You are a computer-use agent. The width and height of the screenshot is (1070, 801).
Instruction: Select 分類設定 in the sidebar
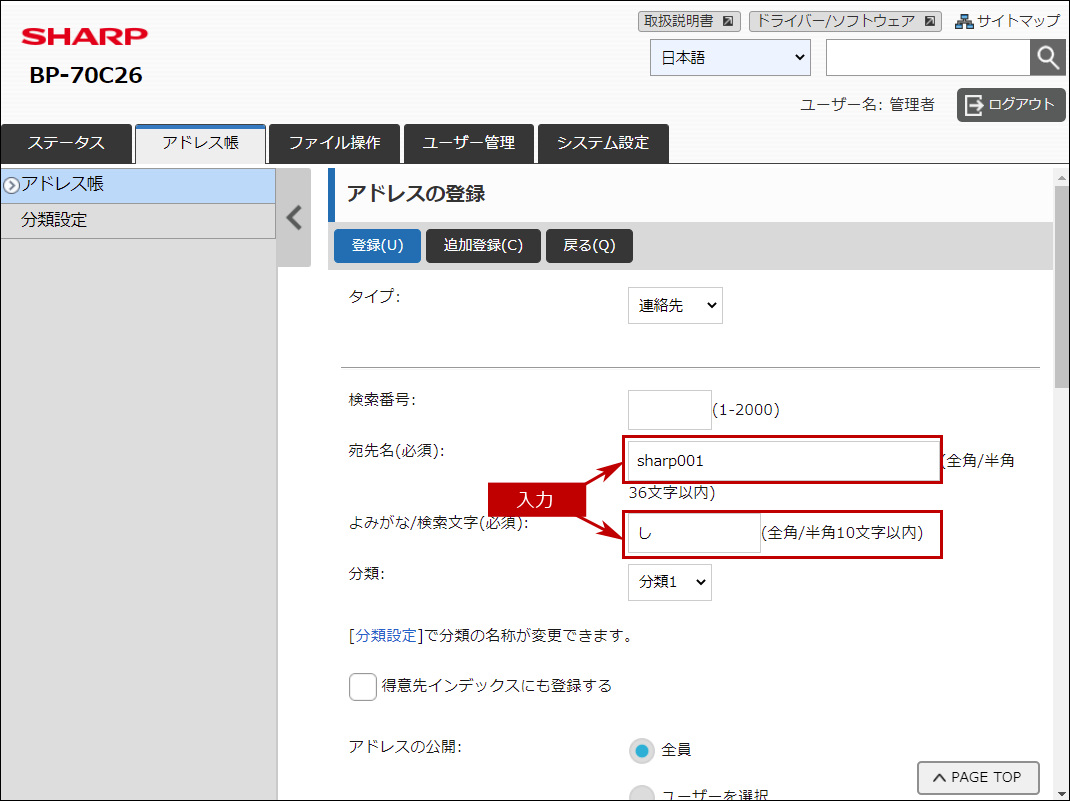138,220
